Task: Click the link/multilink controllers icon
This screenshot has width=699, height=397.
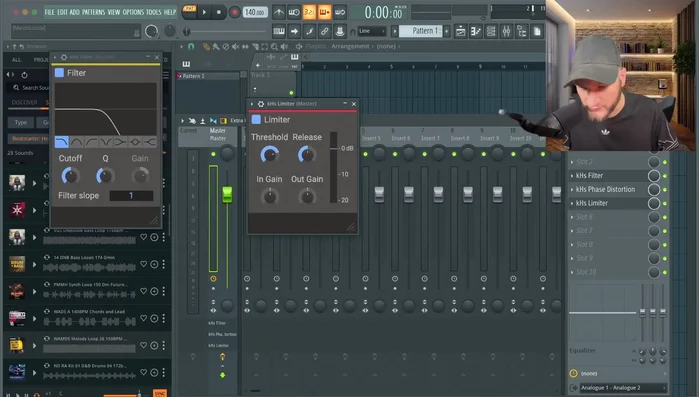Action: click(x=325, y=31)
